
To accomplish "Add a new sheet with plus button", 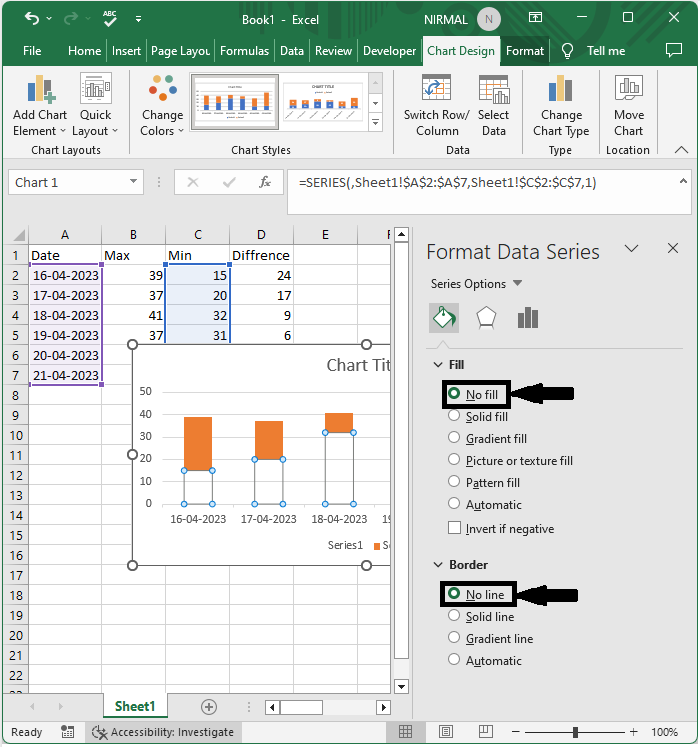I will click(x=209, y=707).
